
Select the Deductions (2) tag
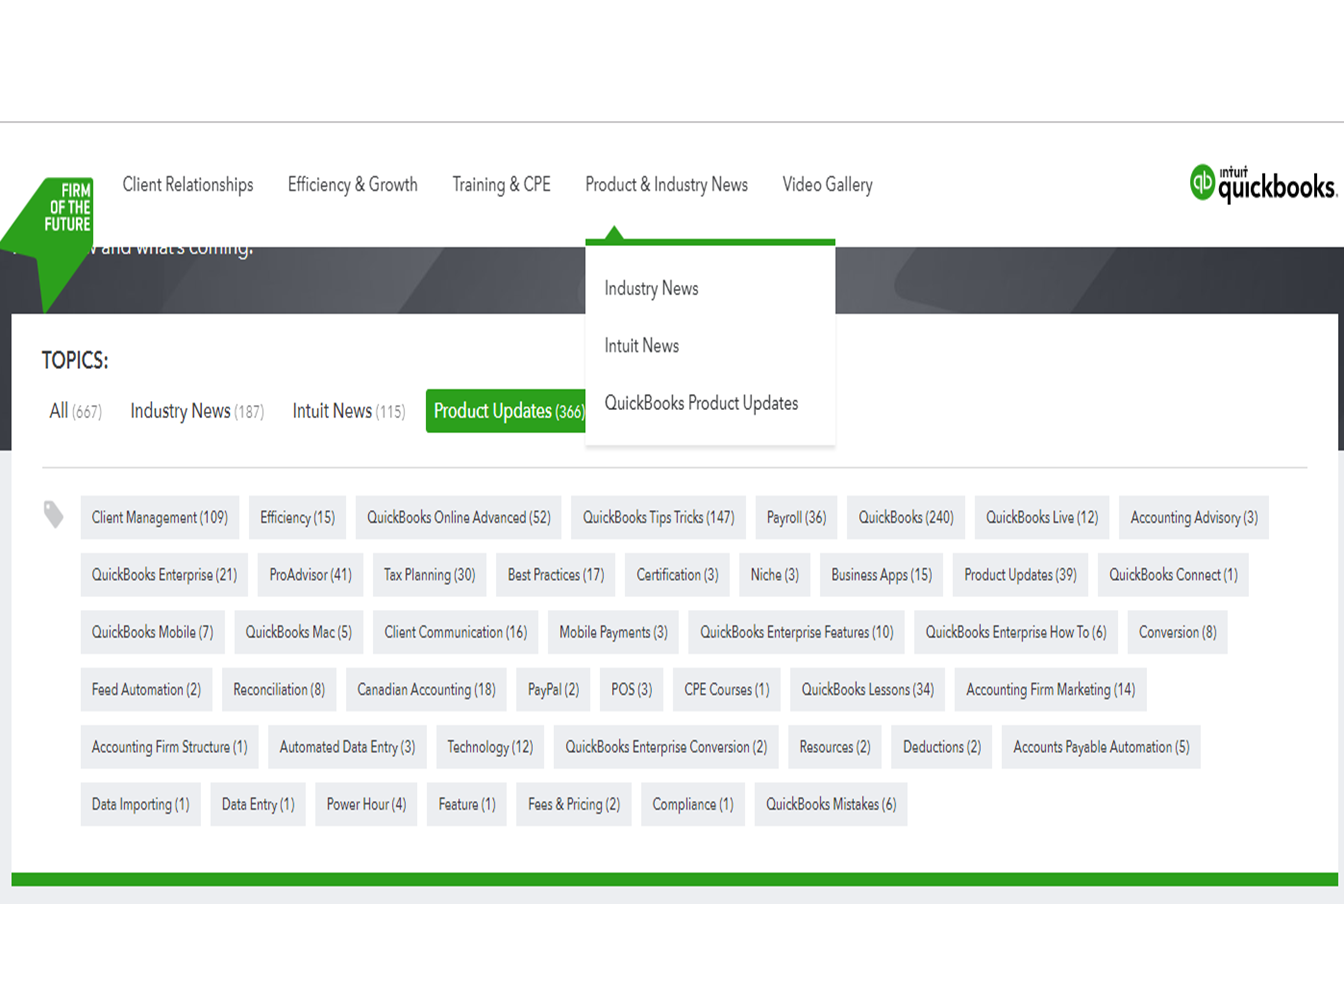pyautogui.click(x=942, y=747)
